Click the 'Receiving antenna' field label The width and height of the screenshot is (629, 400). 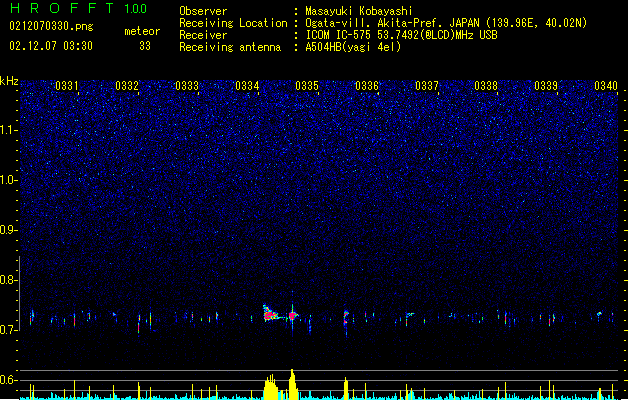230,47
